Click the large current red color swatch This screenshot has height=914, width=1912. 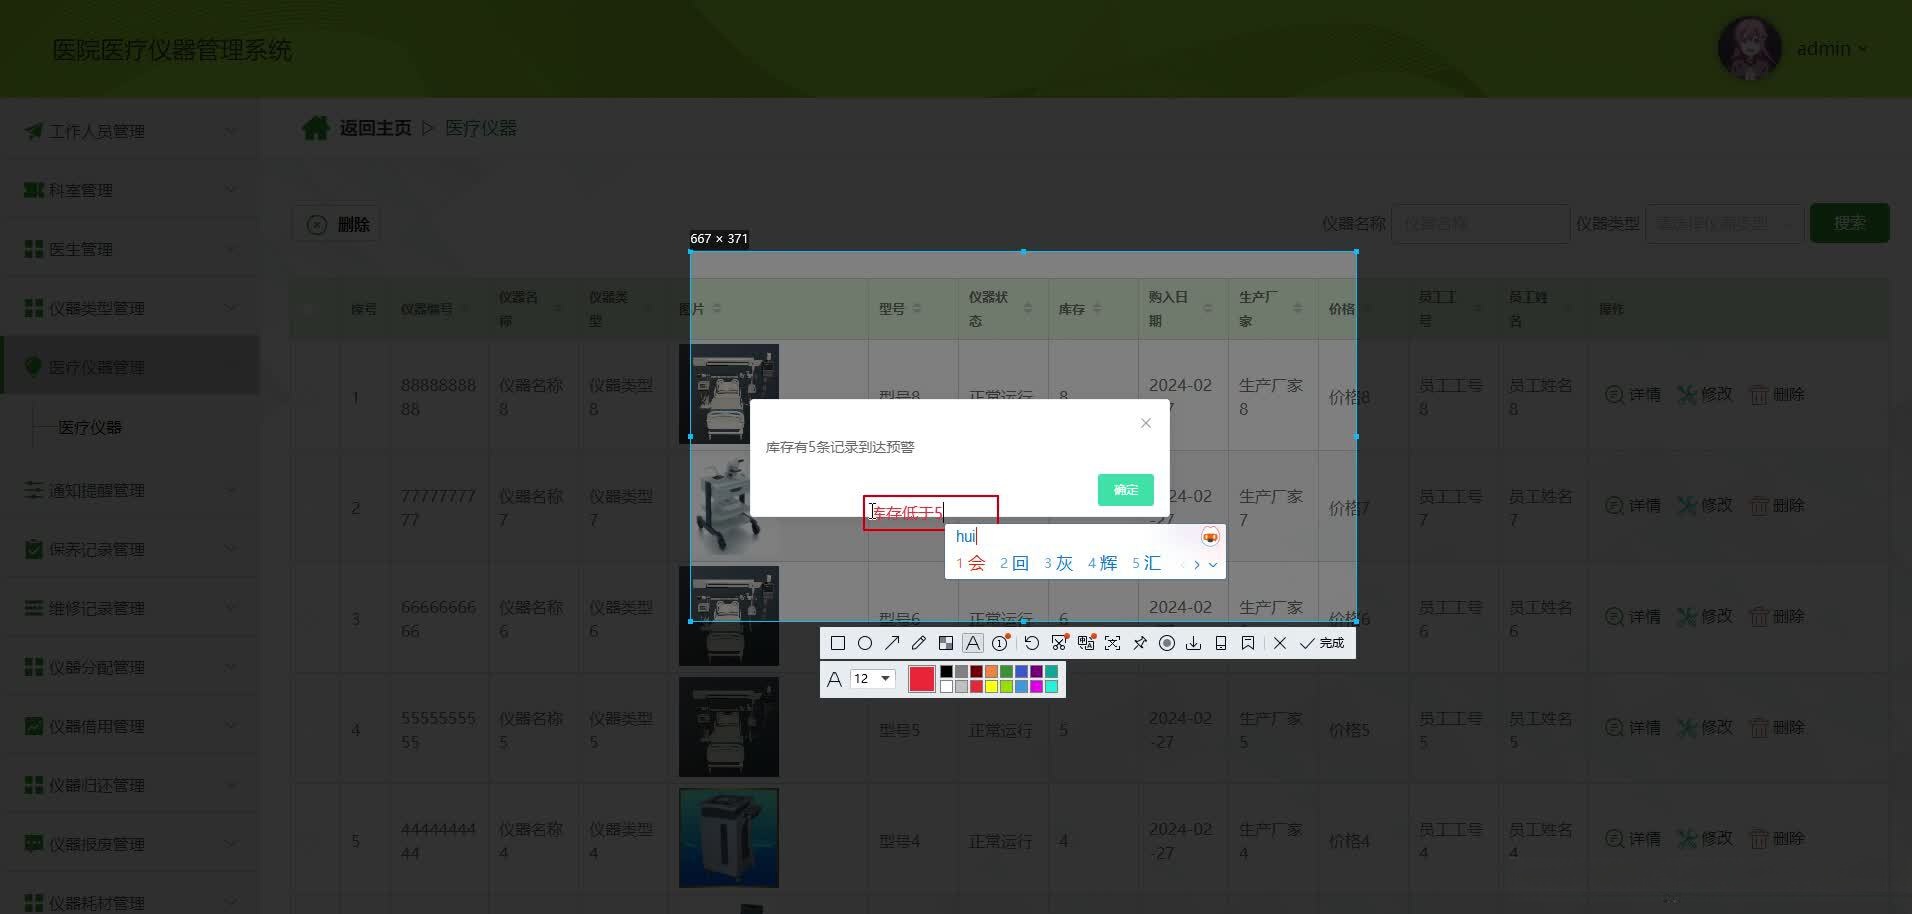pyautogui.click(x=922, y=679)
